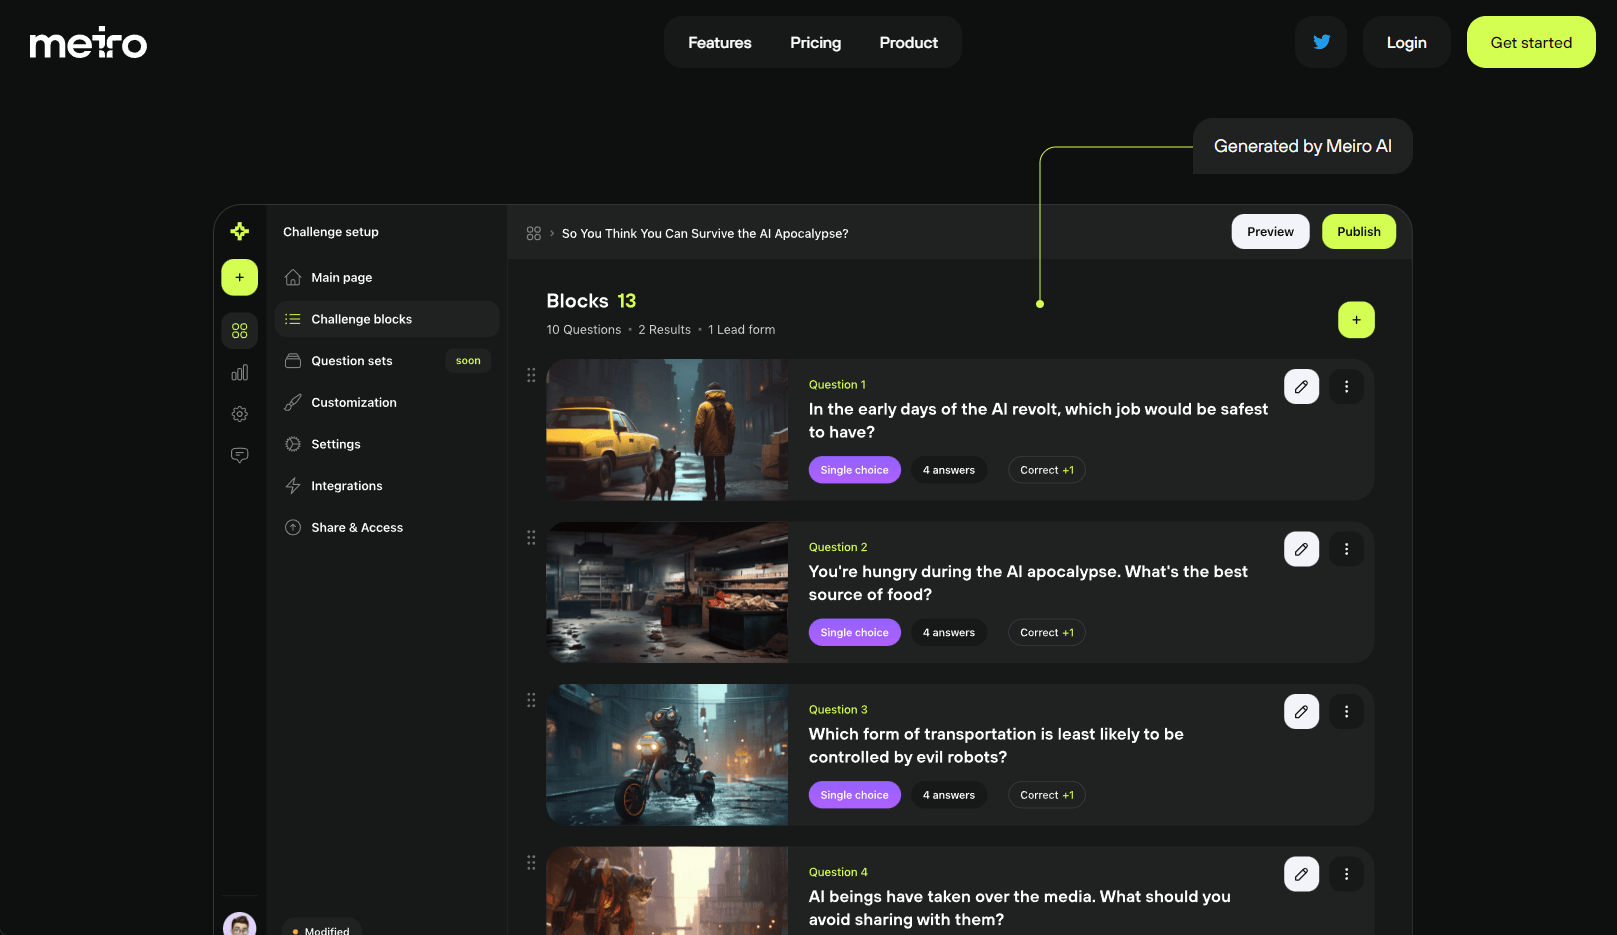
Task: Open more options menu for Question 1
Action: click(x=1346, y=386)
